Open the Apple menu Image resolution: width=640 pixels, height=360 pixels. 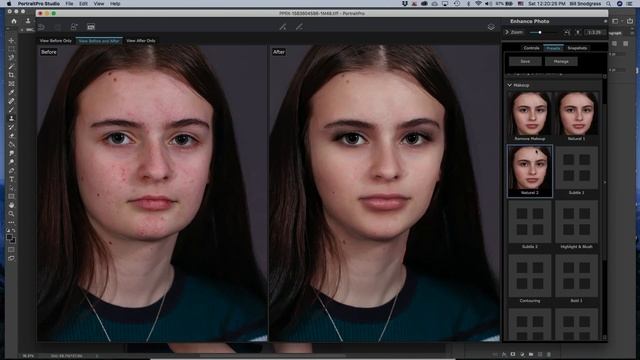tap(9, 3)
